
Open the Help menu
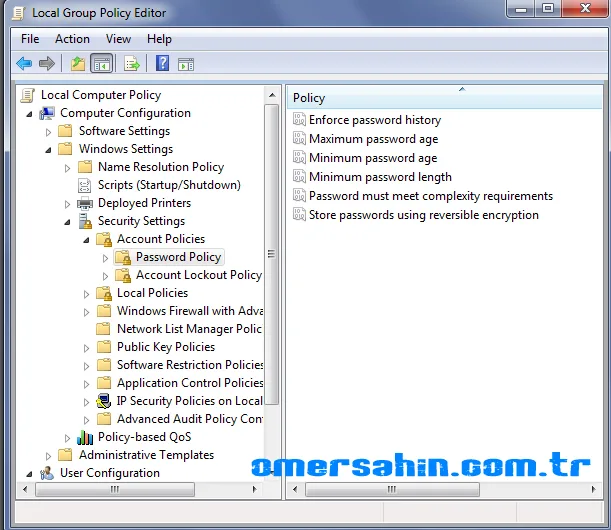[x=159, y=39]
